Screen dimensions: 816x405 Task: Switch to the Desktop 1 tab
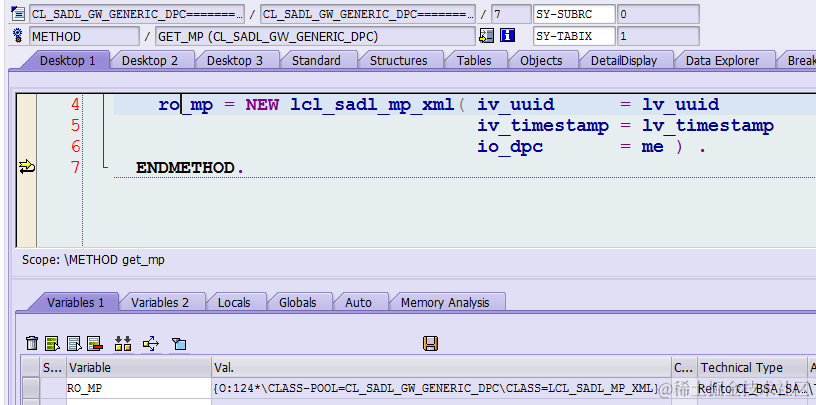click(x=67, y=60)
